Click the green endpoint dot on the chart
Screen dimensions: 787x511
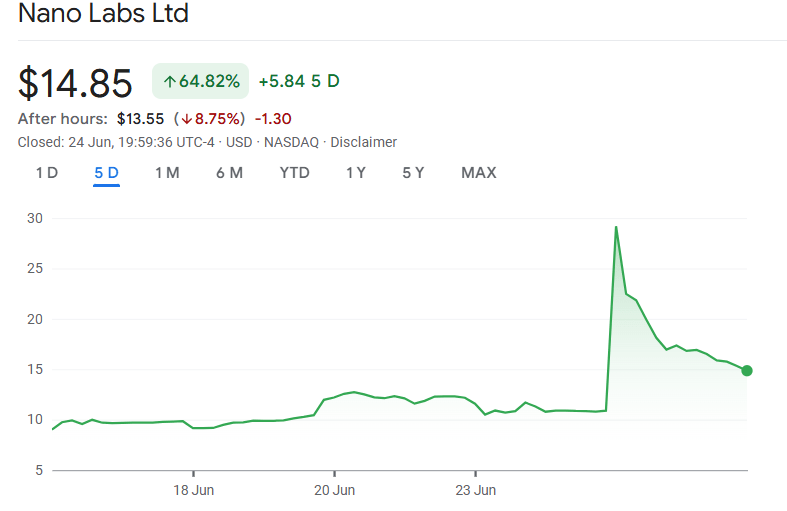coord(747,370)
